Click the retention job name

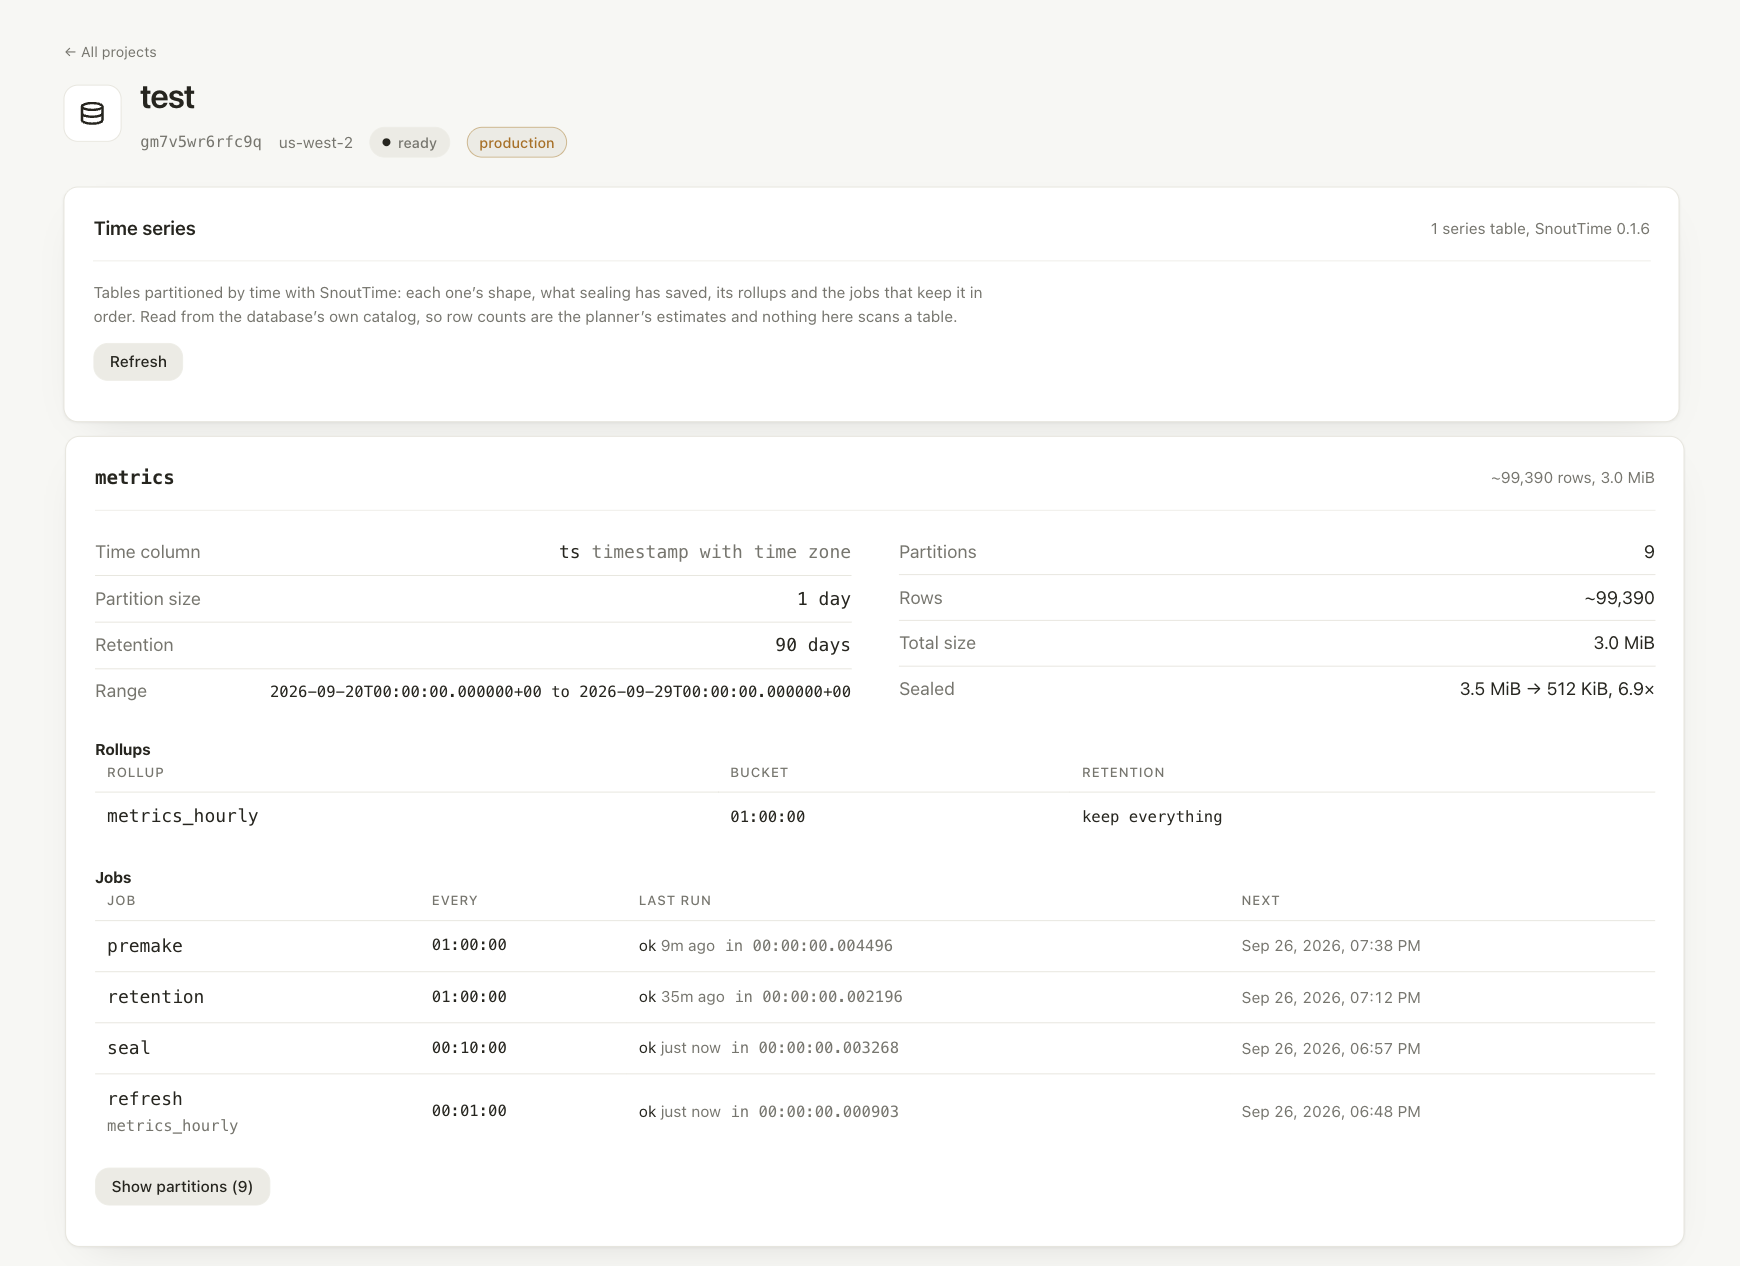tap(156, 997)
